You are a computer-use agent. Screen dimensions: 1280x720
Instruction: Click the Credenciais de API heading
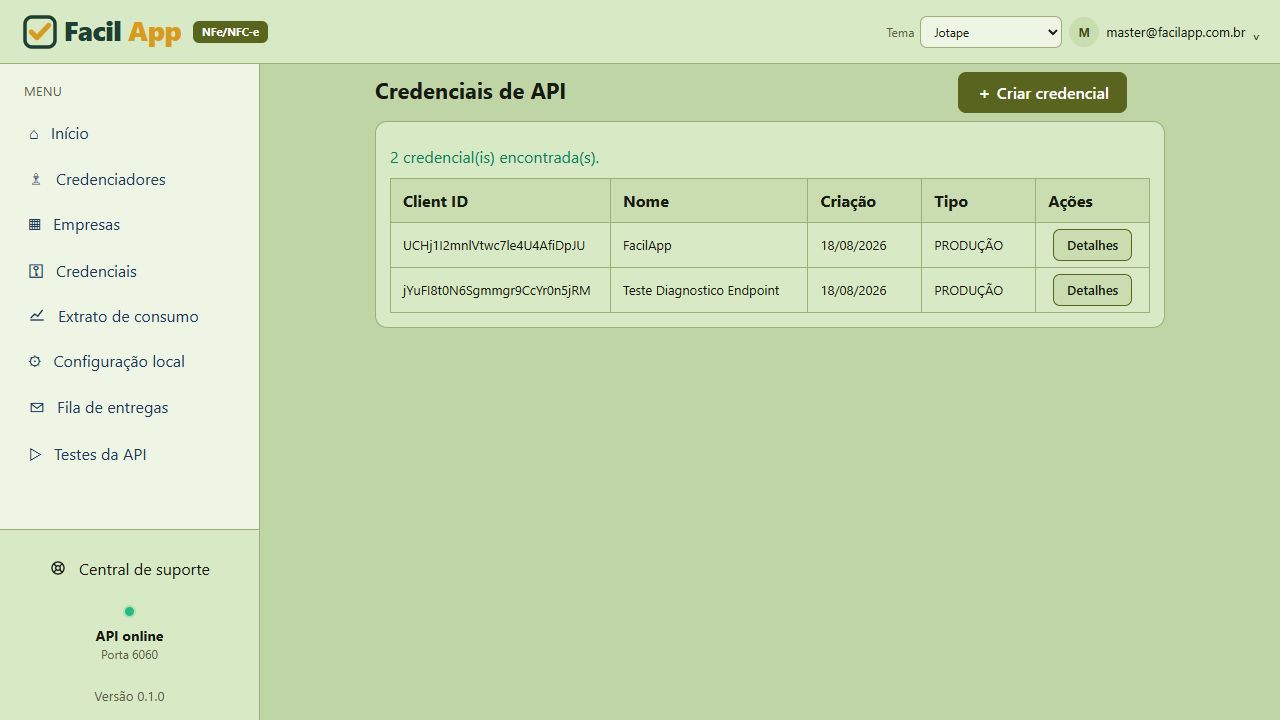[470, 91]
